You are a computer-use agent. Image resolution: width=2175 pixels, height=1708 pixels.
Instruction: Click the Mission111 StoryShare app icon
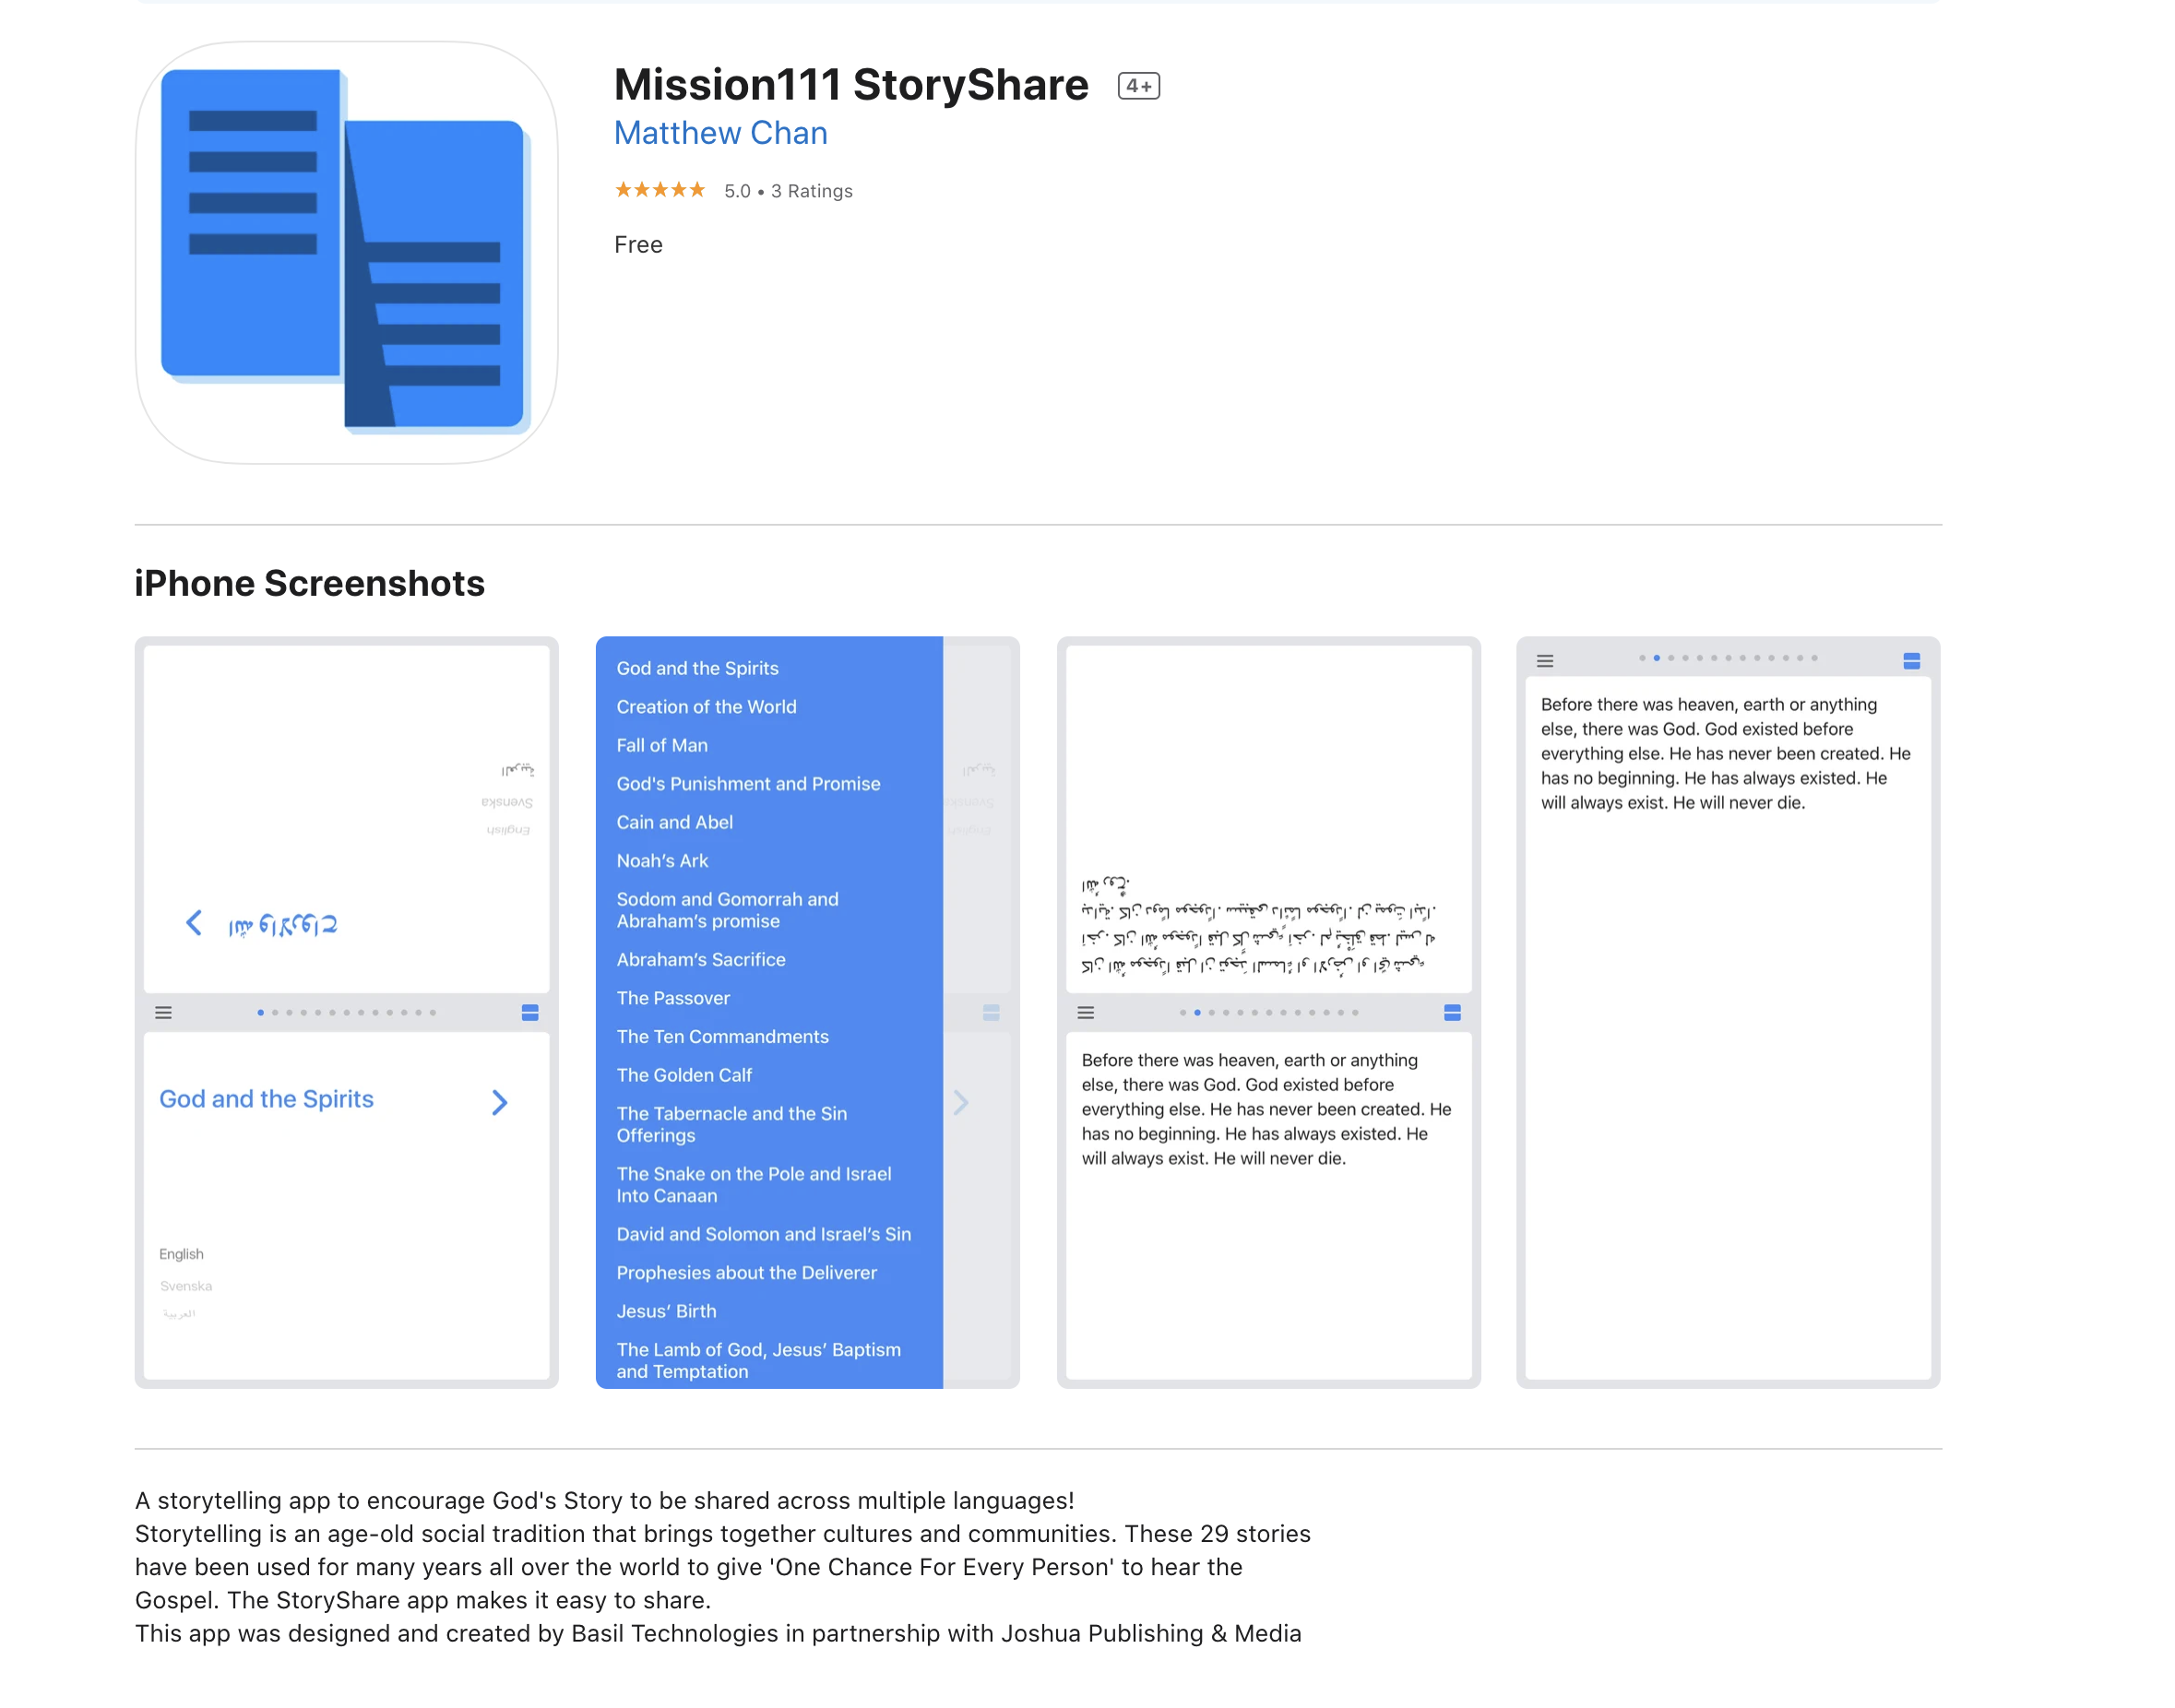pos(346,252)
